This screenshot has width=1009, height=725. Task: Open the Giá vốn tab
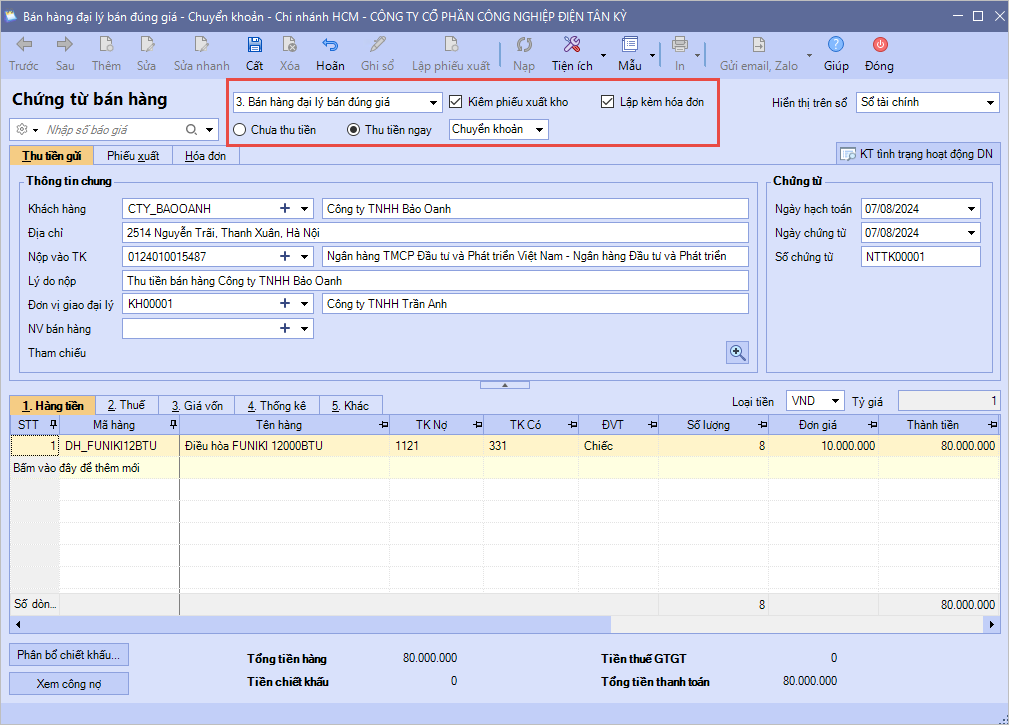(196, 405)
